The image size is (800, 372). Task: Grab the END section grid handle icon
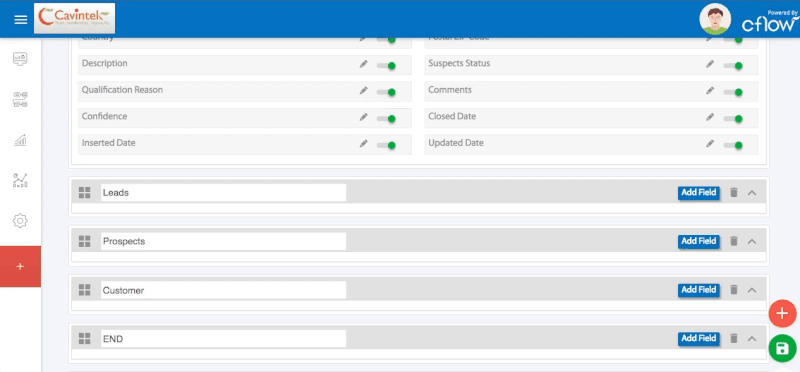coord(84,338)
